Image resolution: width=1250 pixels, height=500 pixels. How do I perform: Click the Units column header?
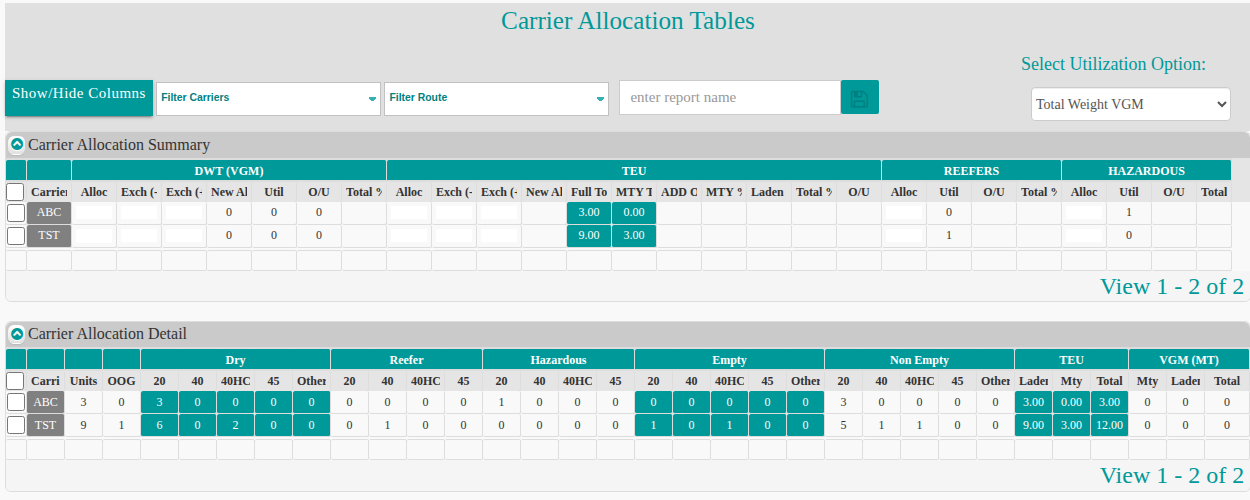click(x=84, y=381)
